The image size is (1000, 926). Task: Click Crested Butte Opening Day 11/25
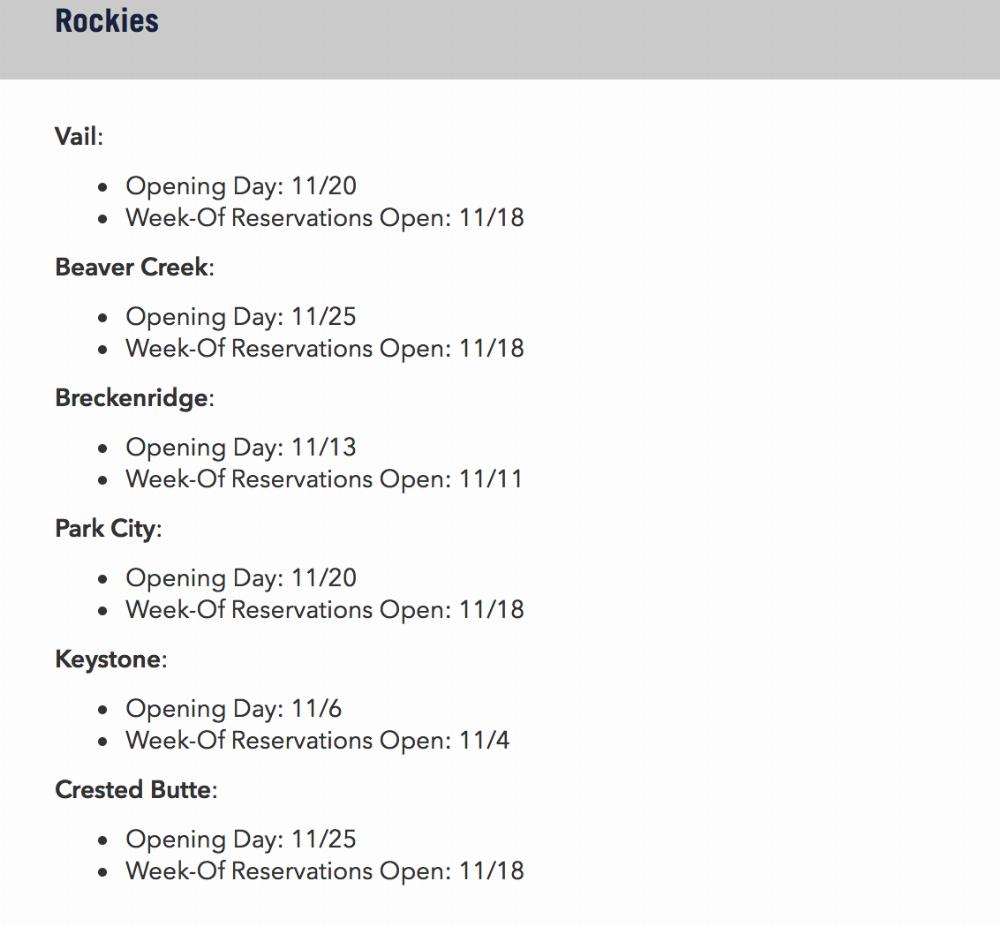pyautogui.click(x=241, y=840)
